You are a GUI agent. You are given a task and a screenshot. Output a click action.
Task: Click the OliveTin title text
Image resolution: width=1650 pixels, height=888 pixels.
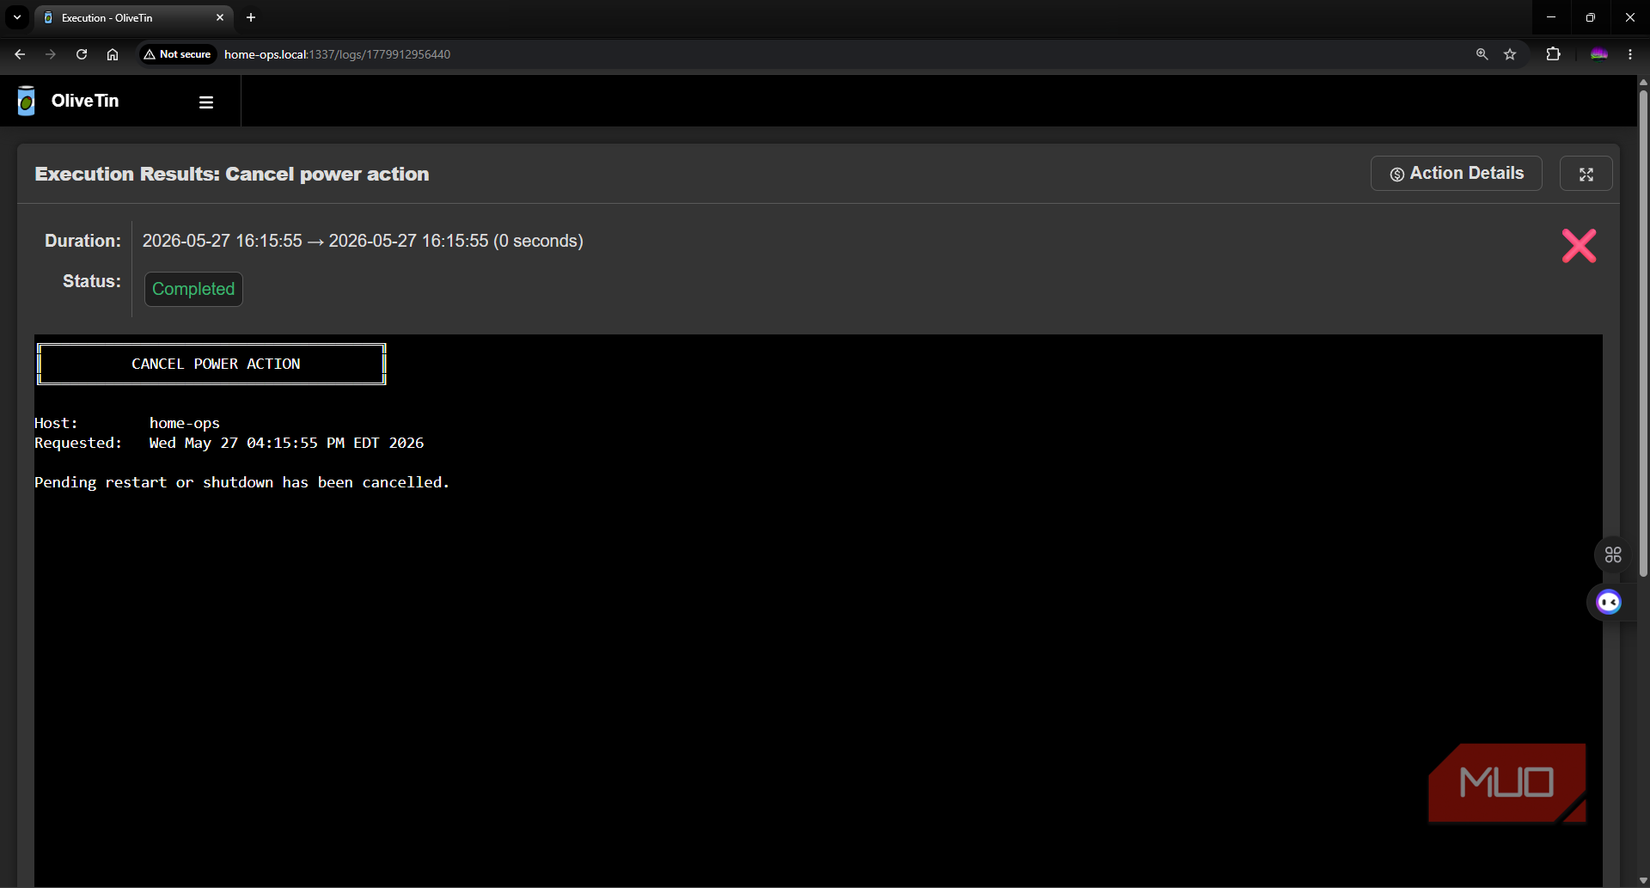(85, 101)
